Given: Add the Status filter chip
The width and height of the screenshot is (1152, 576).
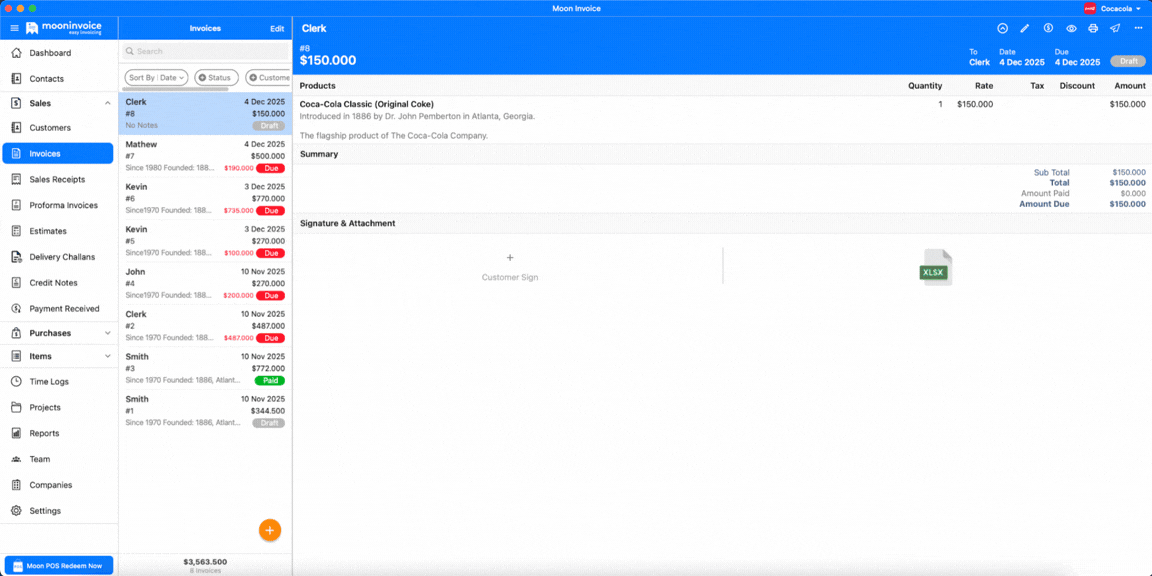Looking at the screenshot, I should click(x=216, y=77).
